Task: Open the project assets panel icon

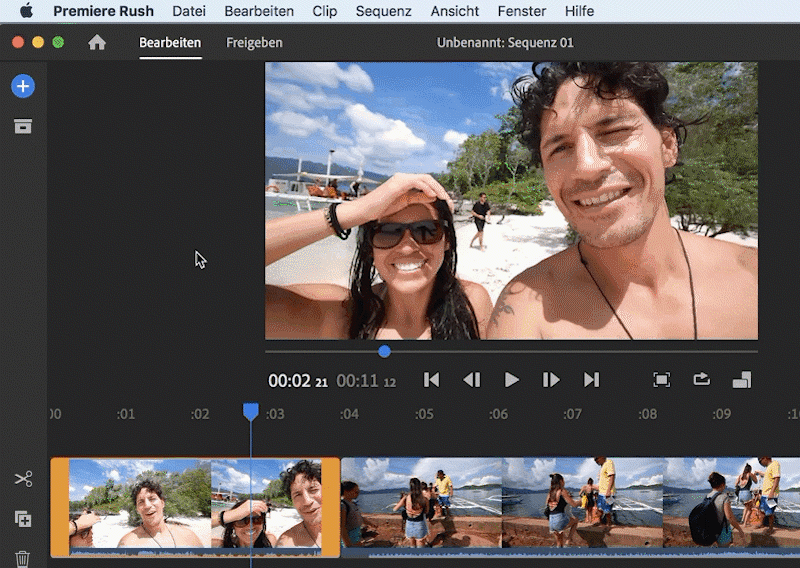Action: [x=22, y=126]
